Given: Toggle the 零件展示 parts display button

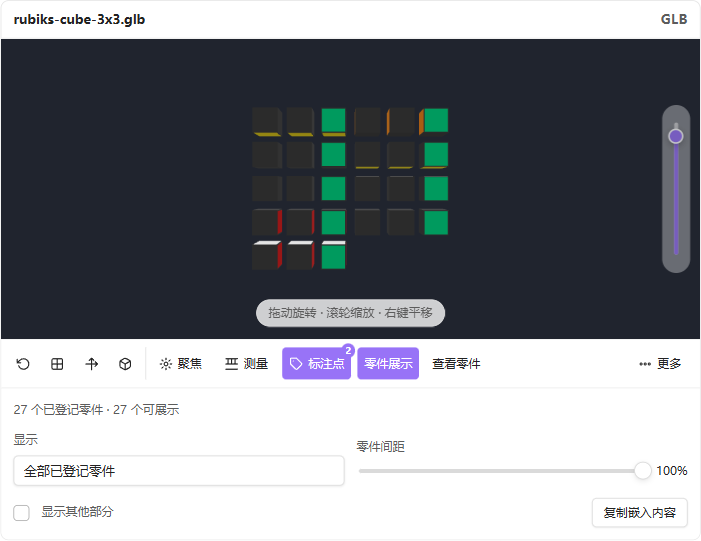Looking at the screenshot, I should pyautogui.click(x=388, y=364).
